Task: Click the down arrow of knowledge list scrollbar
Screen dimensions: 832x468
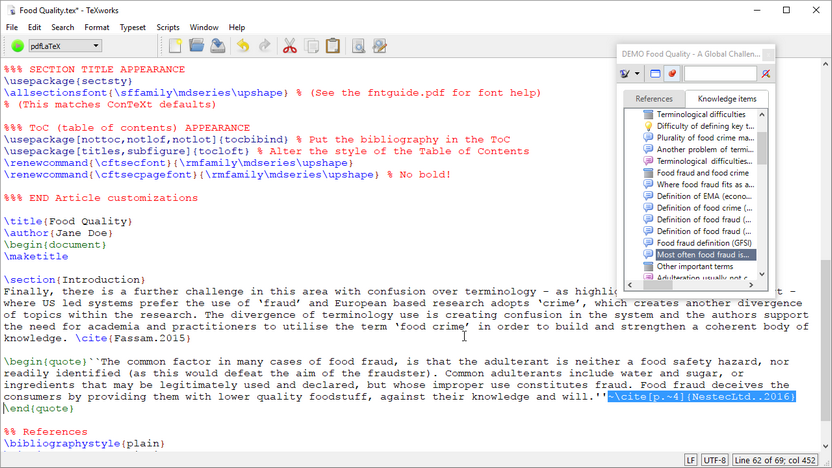Action: click(762, 274)
